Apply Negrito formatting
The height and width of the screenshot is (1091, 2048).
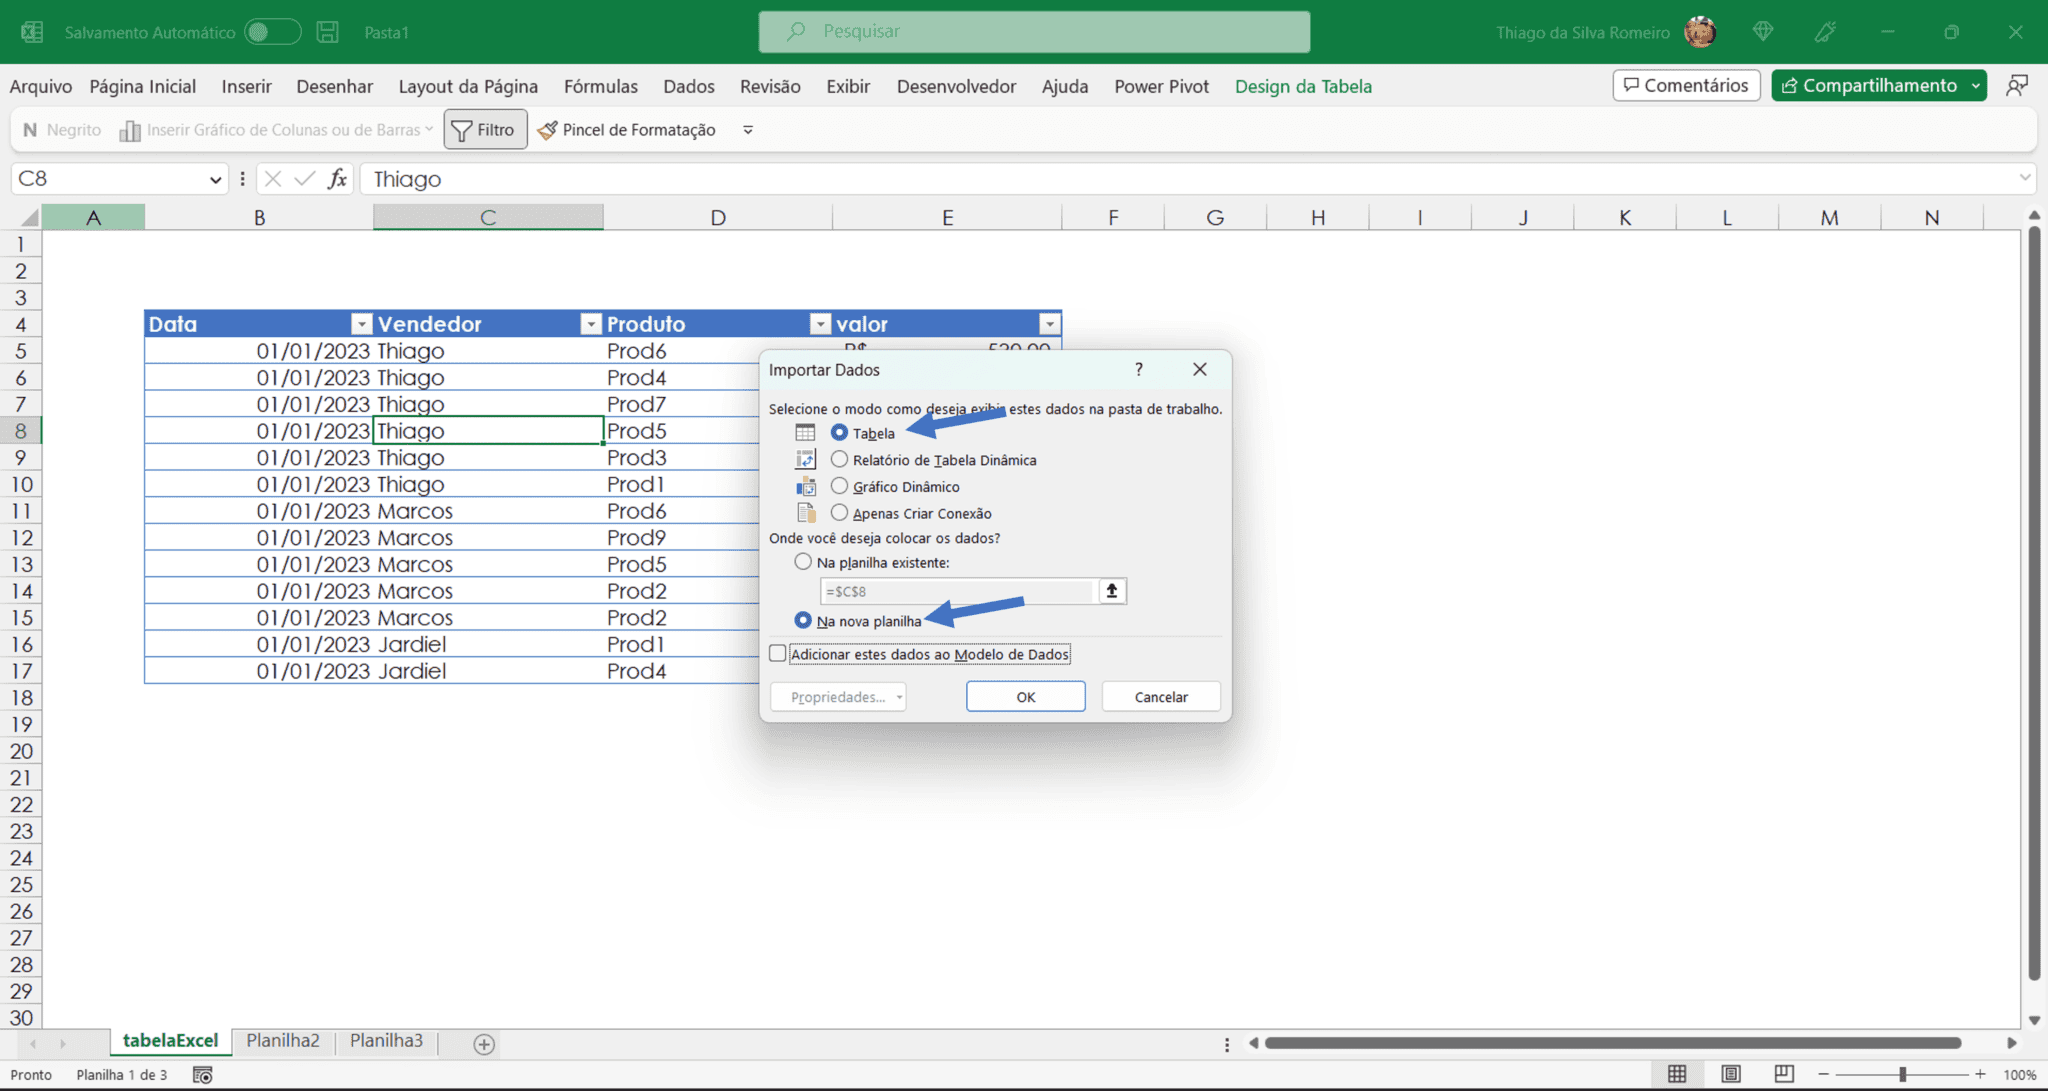pos(60,129)
